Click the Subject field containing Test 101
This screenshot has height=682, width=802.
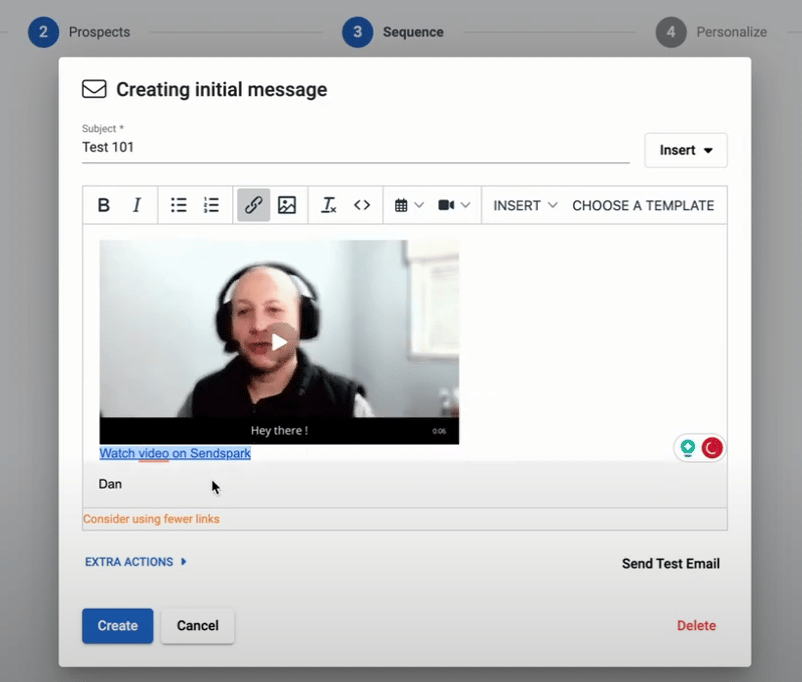[355, 147]
